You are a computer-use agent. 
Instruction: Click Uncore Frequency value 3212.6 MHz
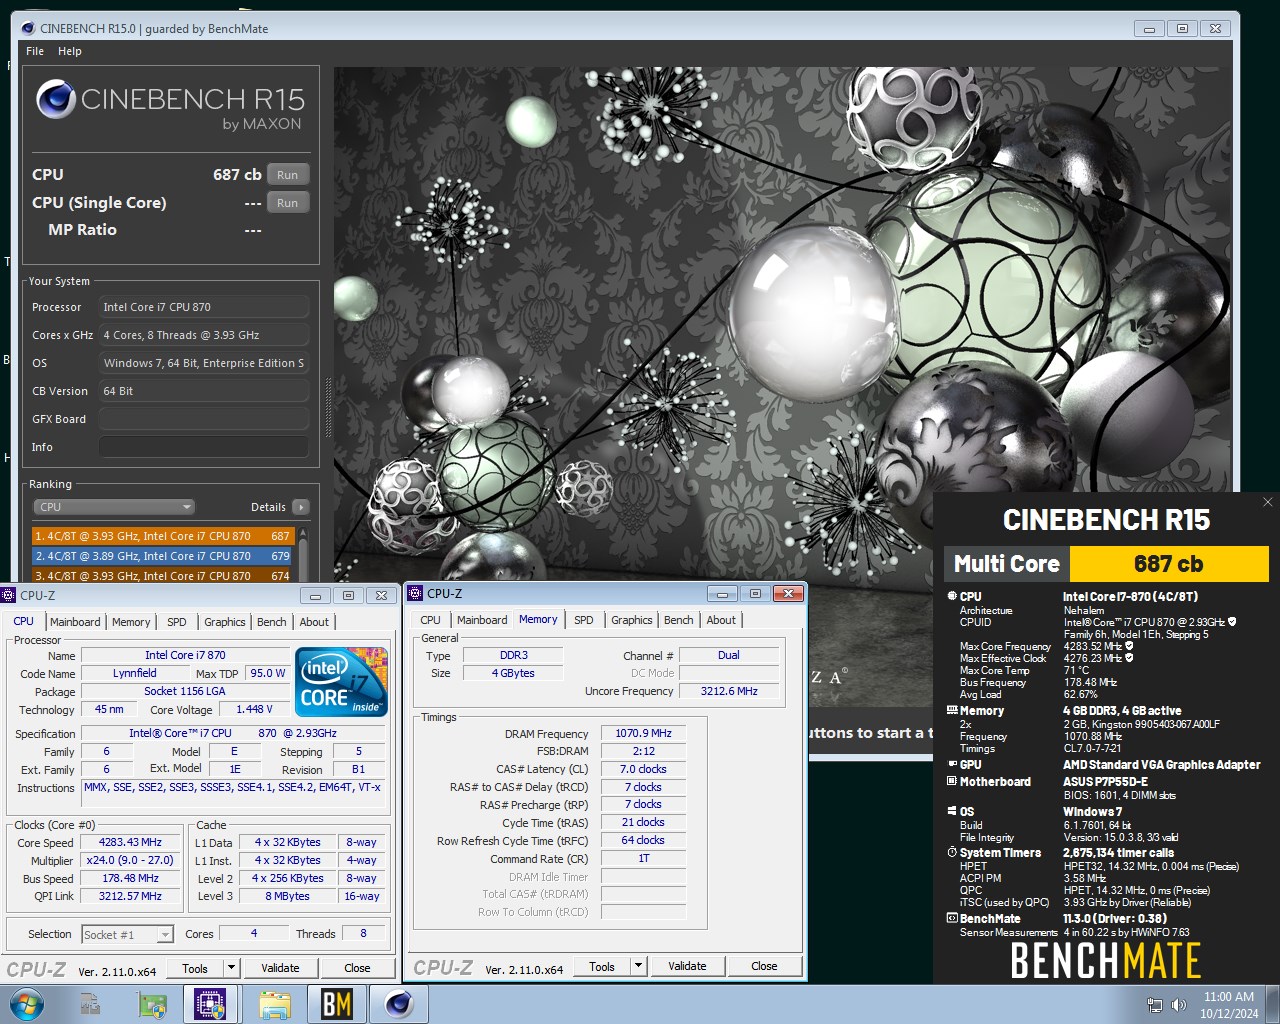[x=729, y=691]
